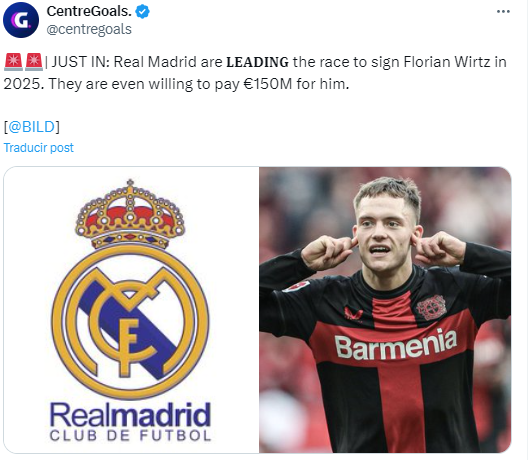
Task: Click the Traducir post link
Action: pyautogui.click(x=38, y=148)
